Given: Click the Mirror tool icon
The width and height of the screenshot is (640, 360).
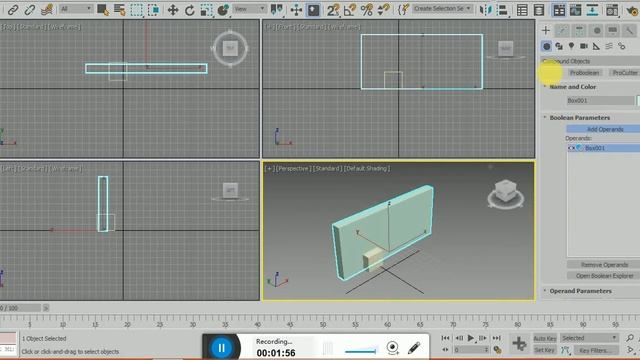Looking at the screenshot, I should [485, 10].
